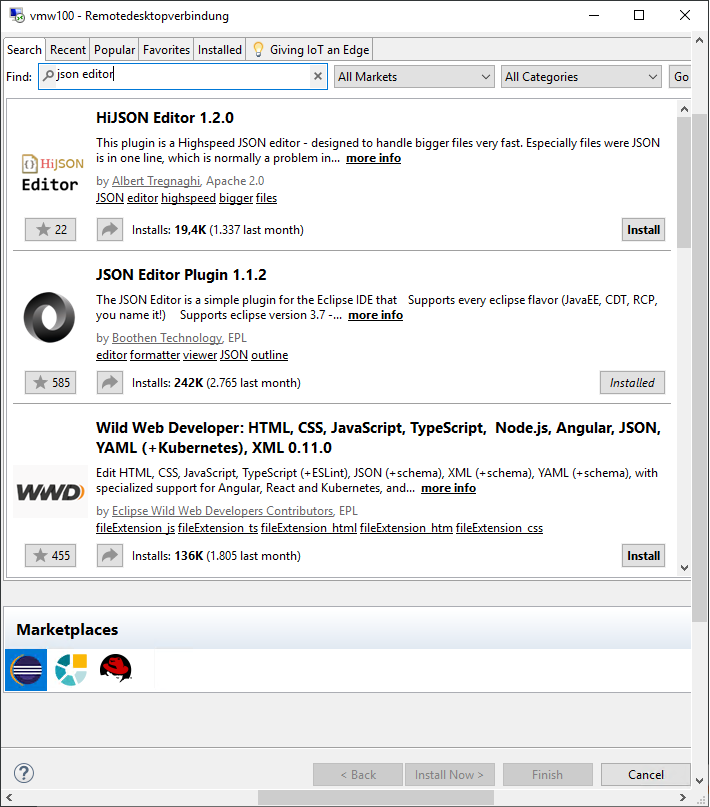The image size is (710, 807).
Task: Open more info for JSON Editor Plugin
Action: coord(375,315)
